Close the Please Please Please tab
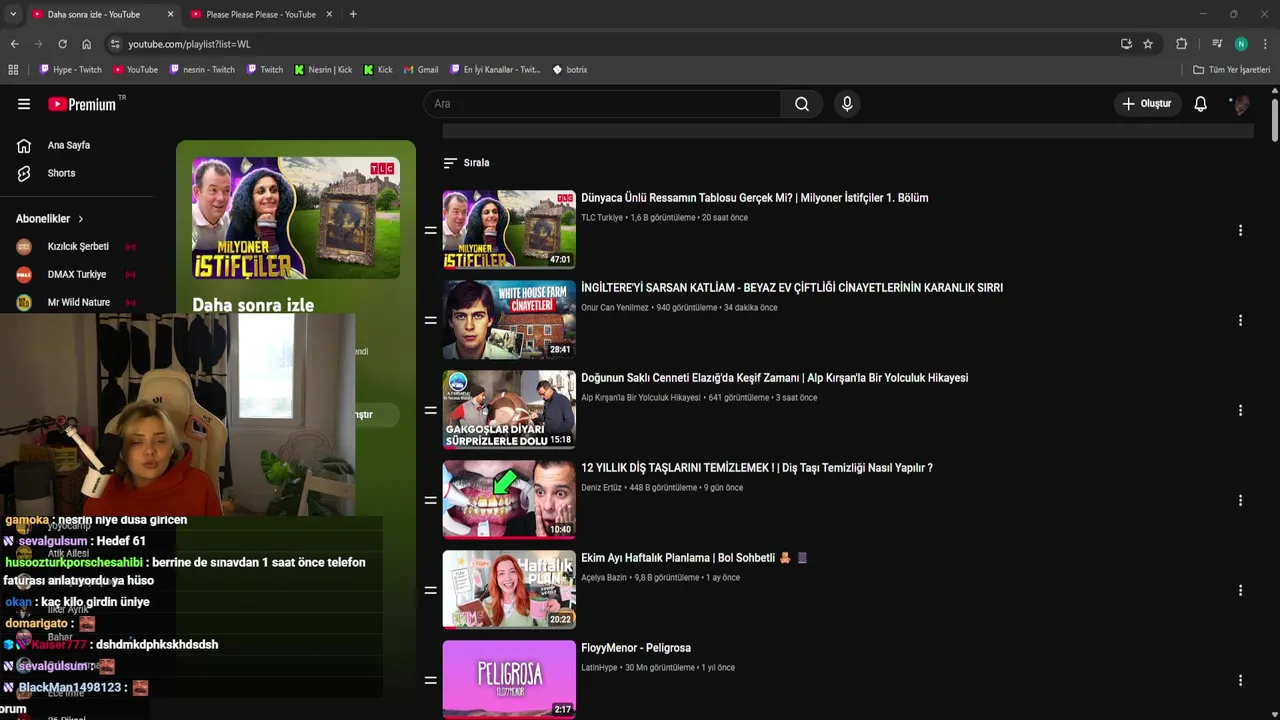This screenshot has height=720, width=1280. click(327, 14)
